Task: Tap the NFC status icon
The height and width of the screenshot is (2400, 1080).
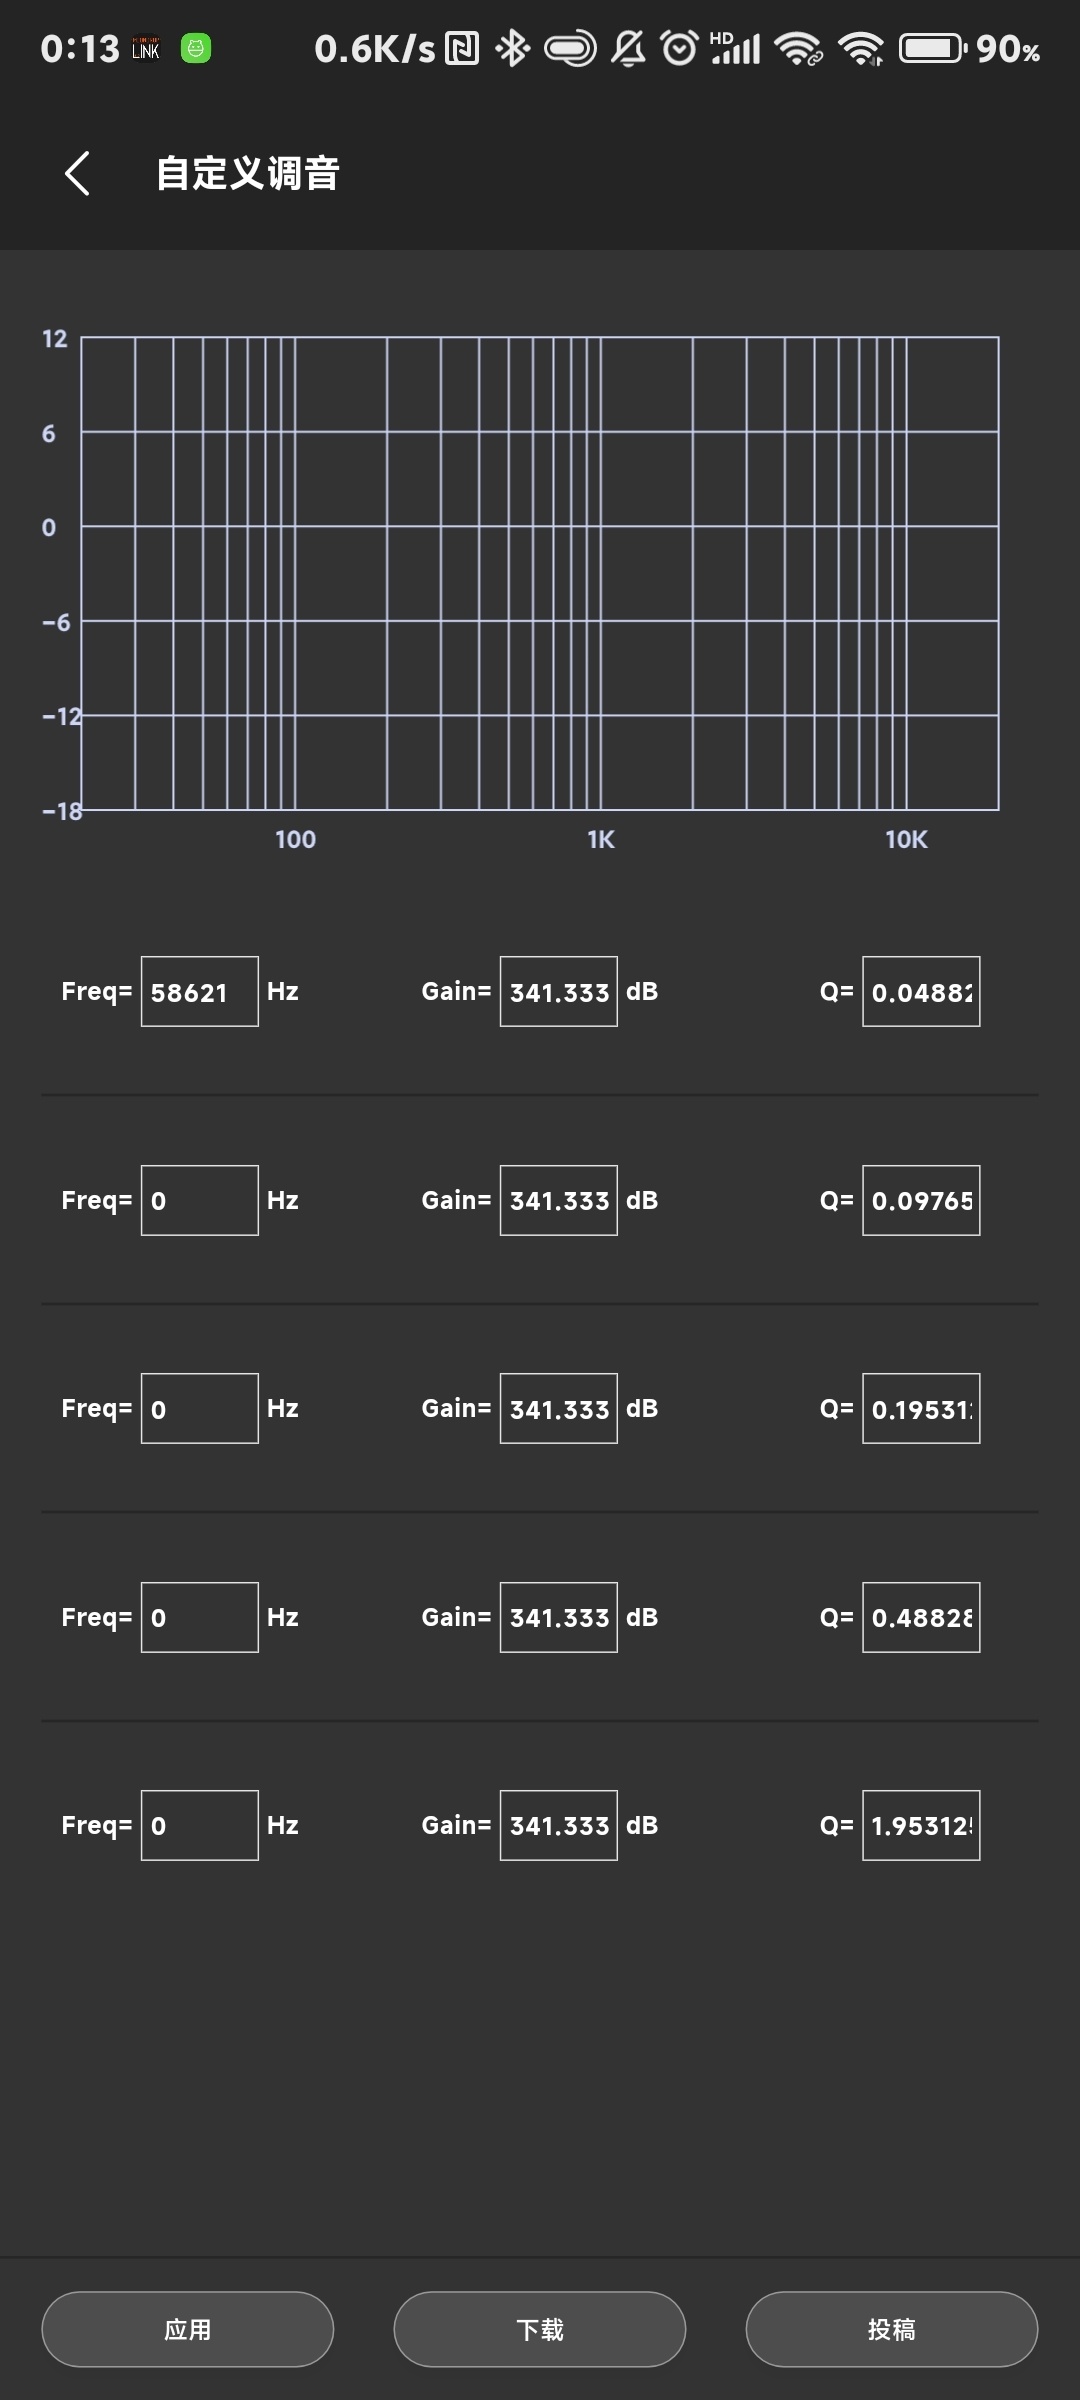Action: coord(462,48)
